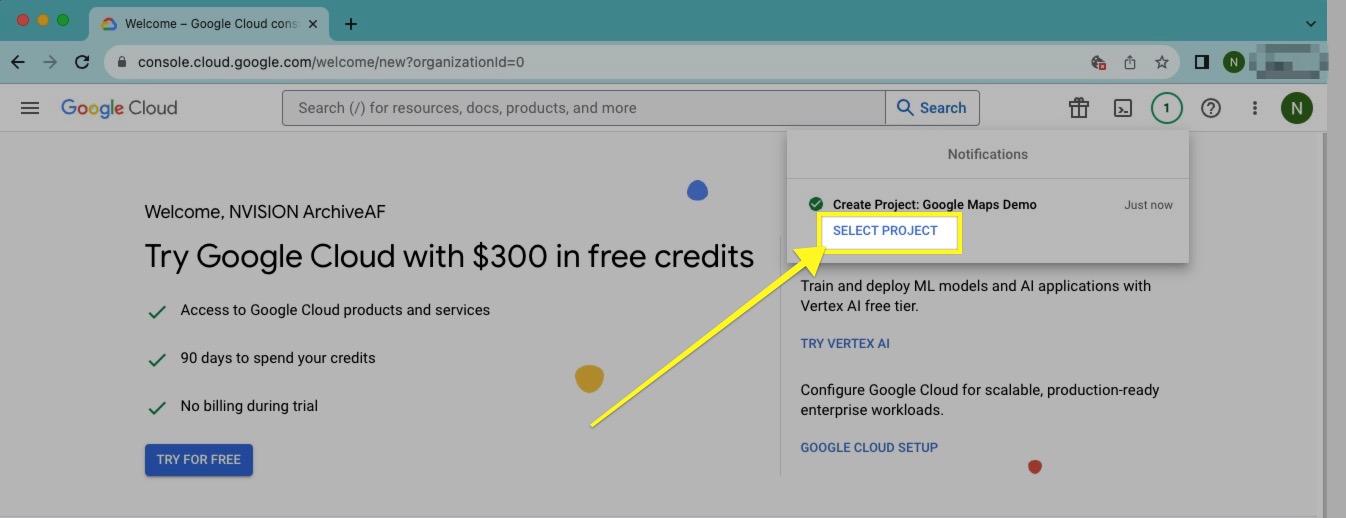Click SELECT PROJECT in notification
The width and height of the screenshot is (1346, 518).
[885, 230]
